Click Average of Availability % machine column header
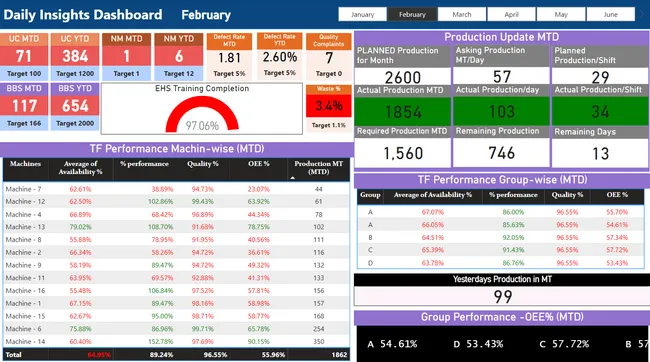Viewport: 650px width, 362px height. point(80,168)
